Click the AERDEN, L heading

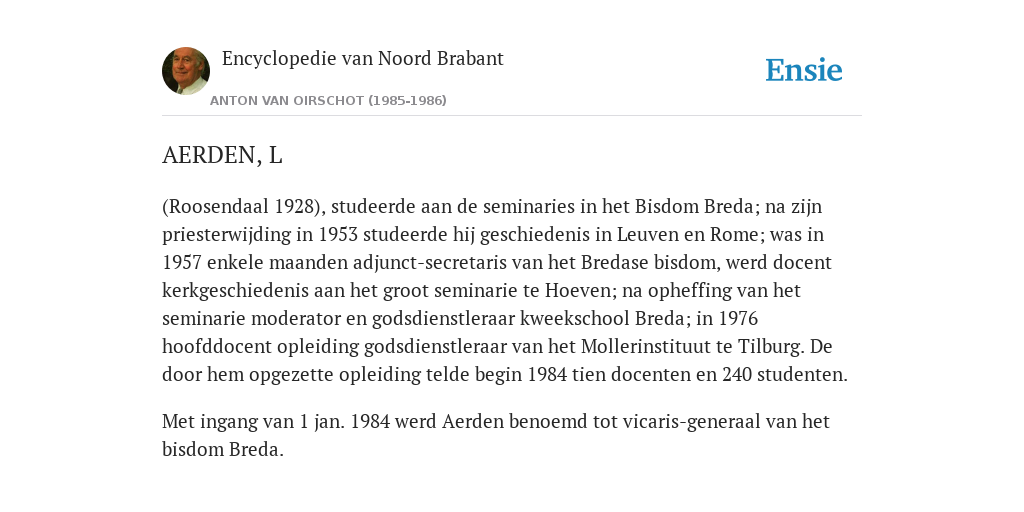[222, 155]
